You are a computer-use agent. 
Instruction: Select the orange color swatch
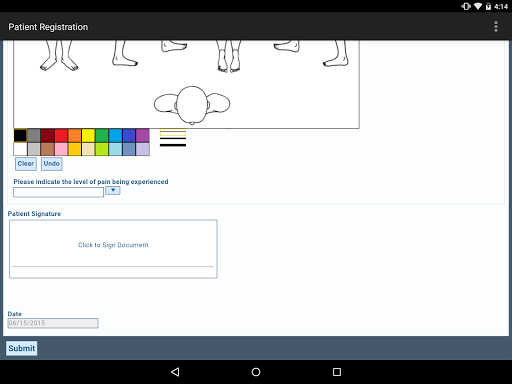coord(75,136)
